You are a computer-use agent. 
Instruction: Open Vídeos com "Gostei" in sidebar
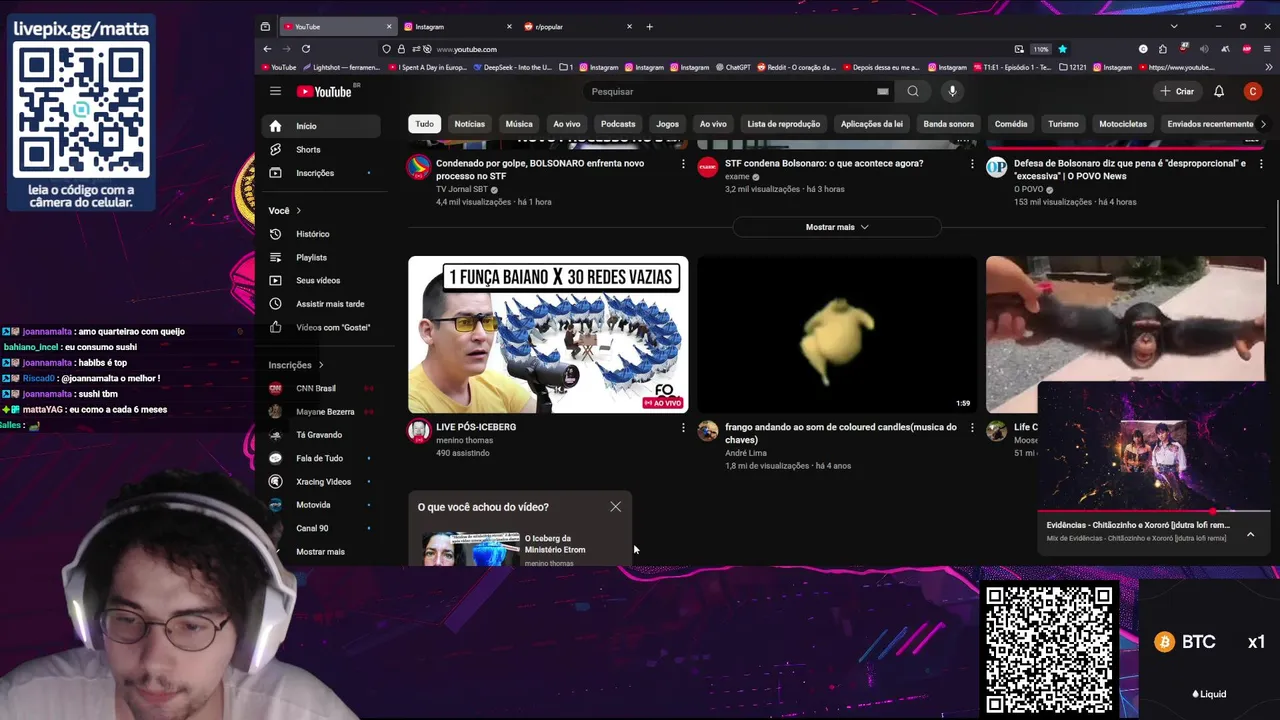[x=322, y=327]
